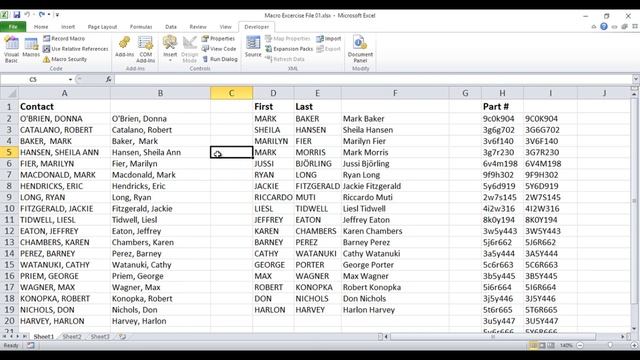The height and width of the screenshot is (360, 640).
Task: Expand the formula bar
Action: [636, 79]
